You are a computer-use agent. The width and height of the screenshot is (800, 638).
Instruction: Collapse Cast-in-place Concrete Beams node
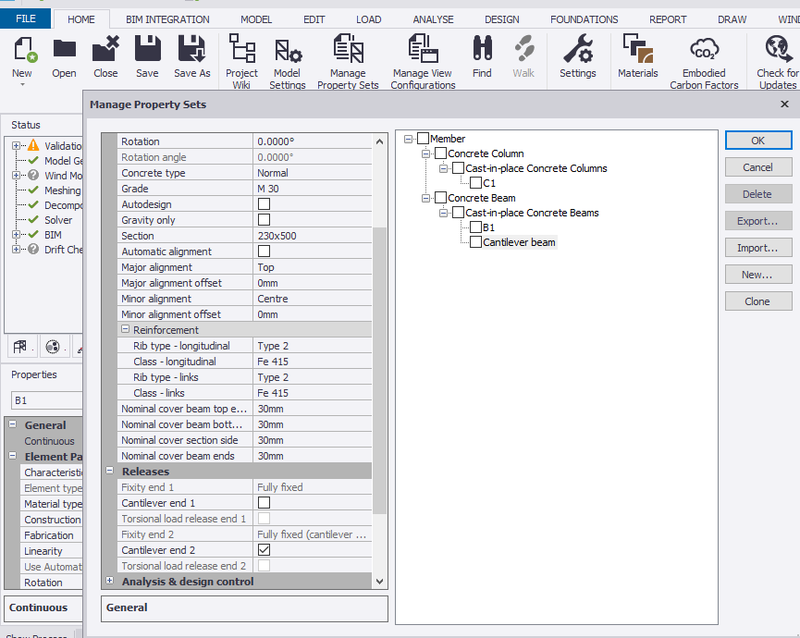(443, 213)
